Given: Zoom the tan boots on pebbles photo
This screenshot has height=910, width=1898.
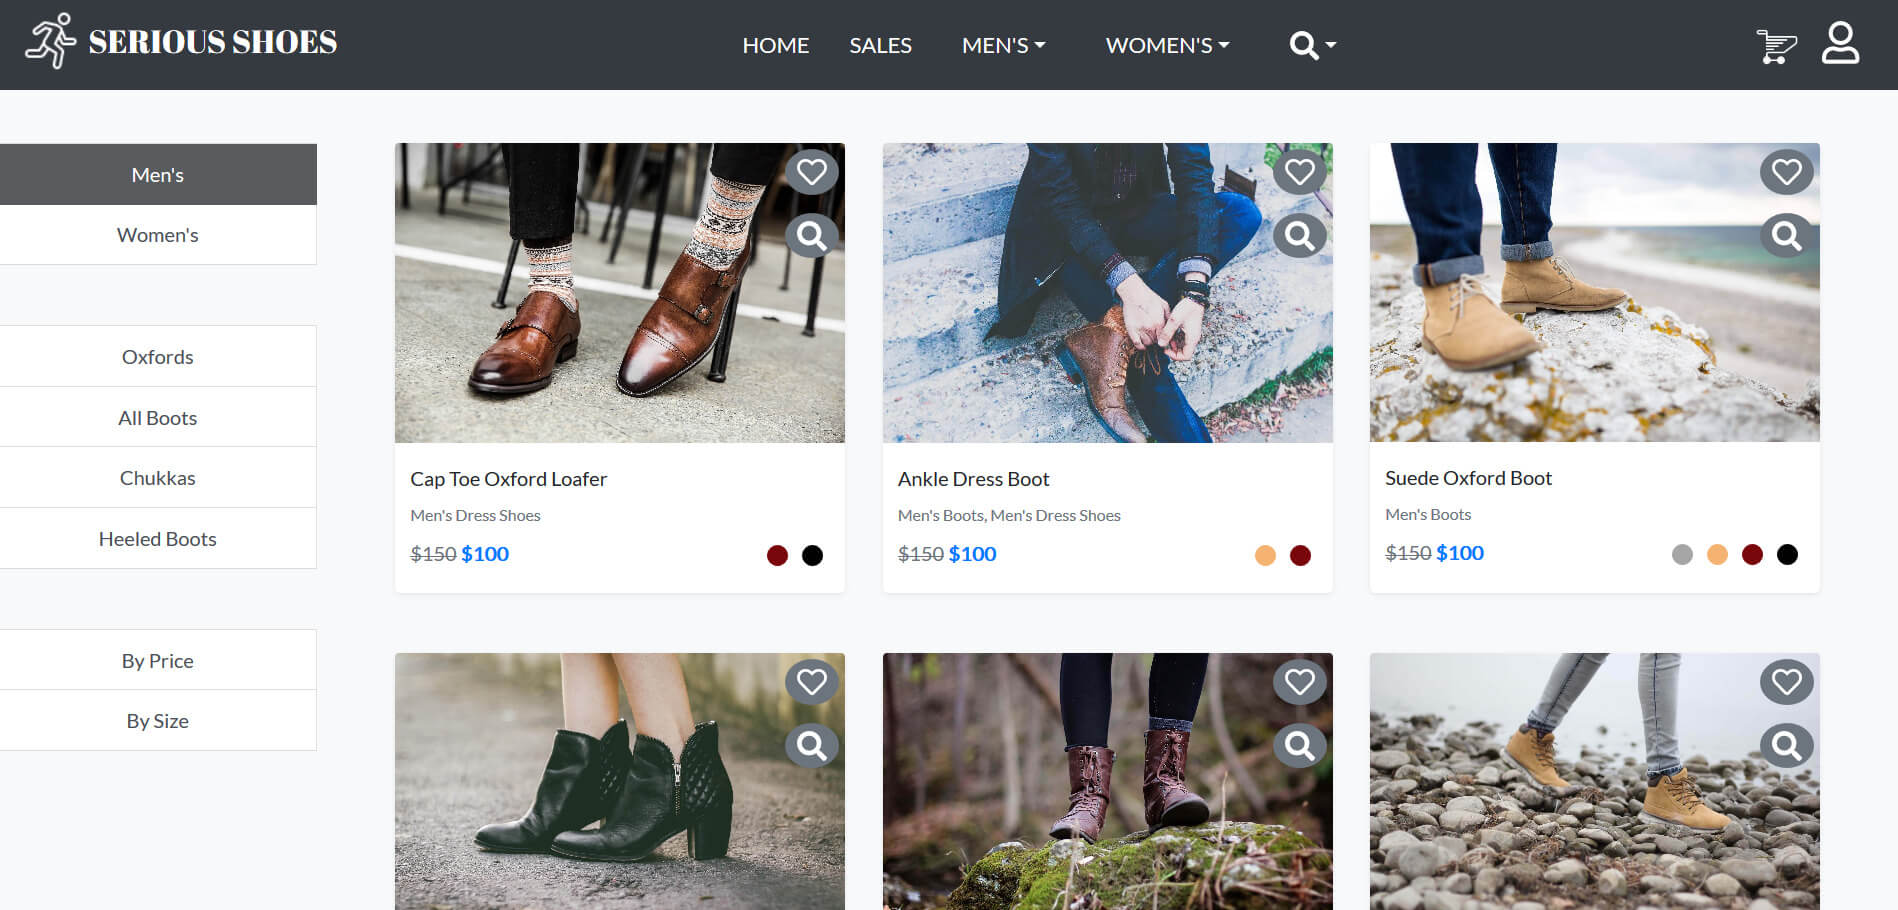Looking at the screenshot, I should click(1787, 746).
